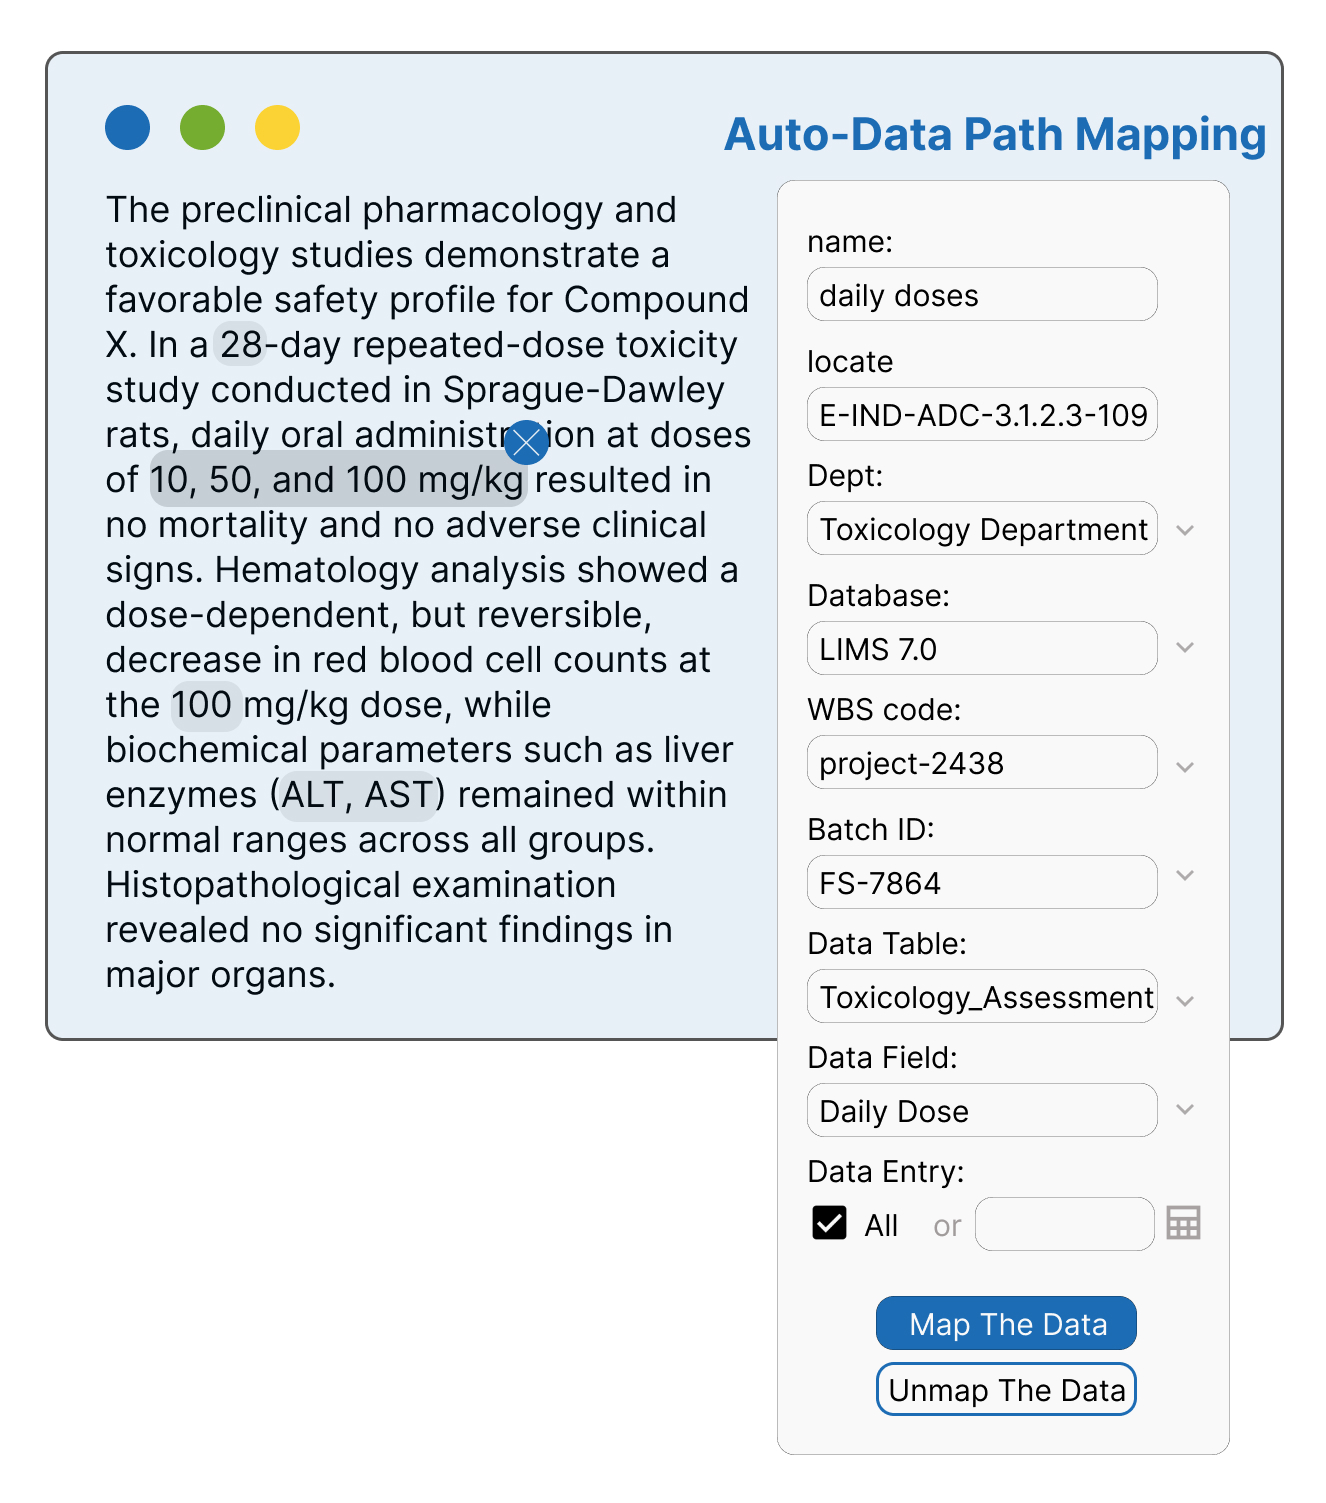Screen dimensions: 1326x1503
Task: Expand the Data Table dropdown chevron
Action: click(x=1185, y=1000)
